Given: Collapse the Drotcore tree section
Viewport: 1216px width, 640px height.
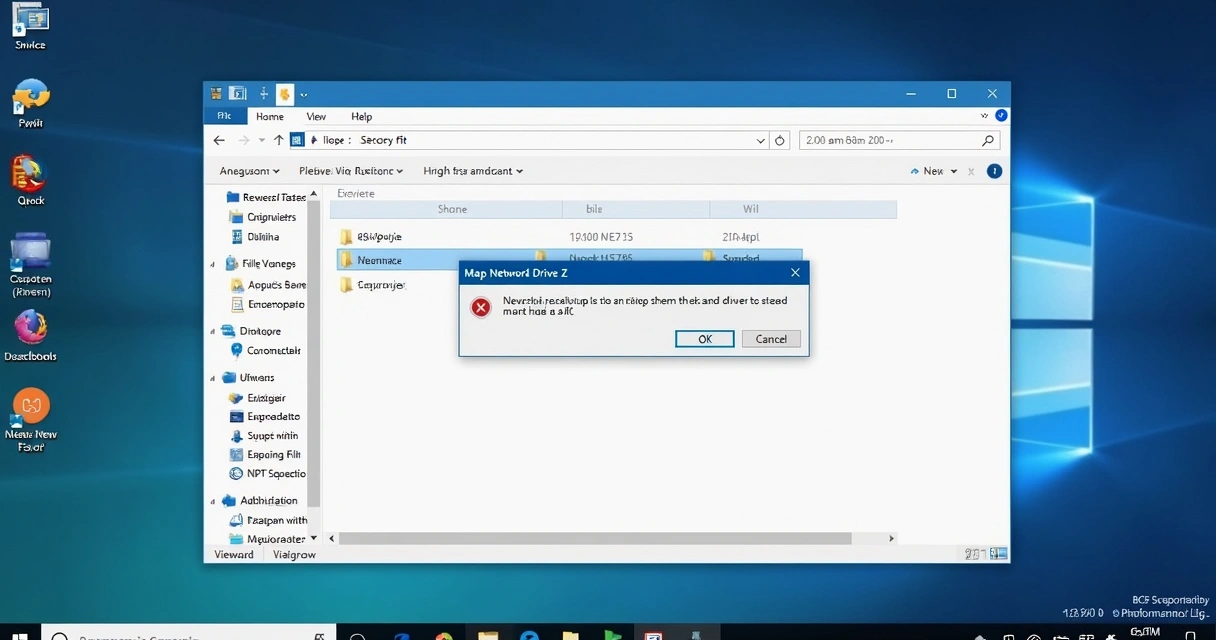Looking at the screenshot, I should coord(213,331).
